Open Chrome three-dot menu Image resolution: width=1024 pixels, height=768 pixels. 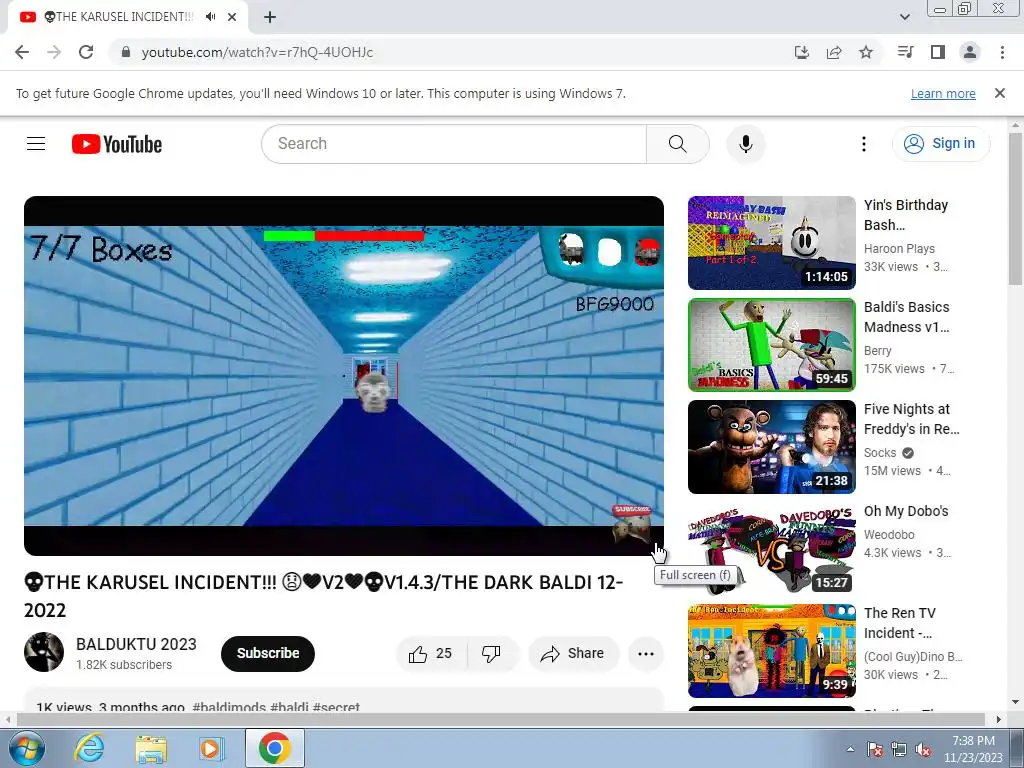(1002, 52)
